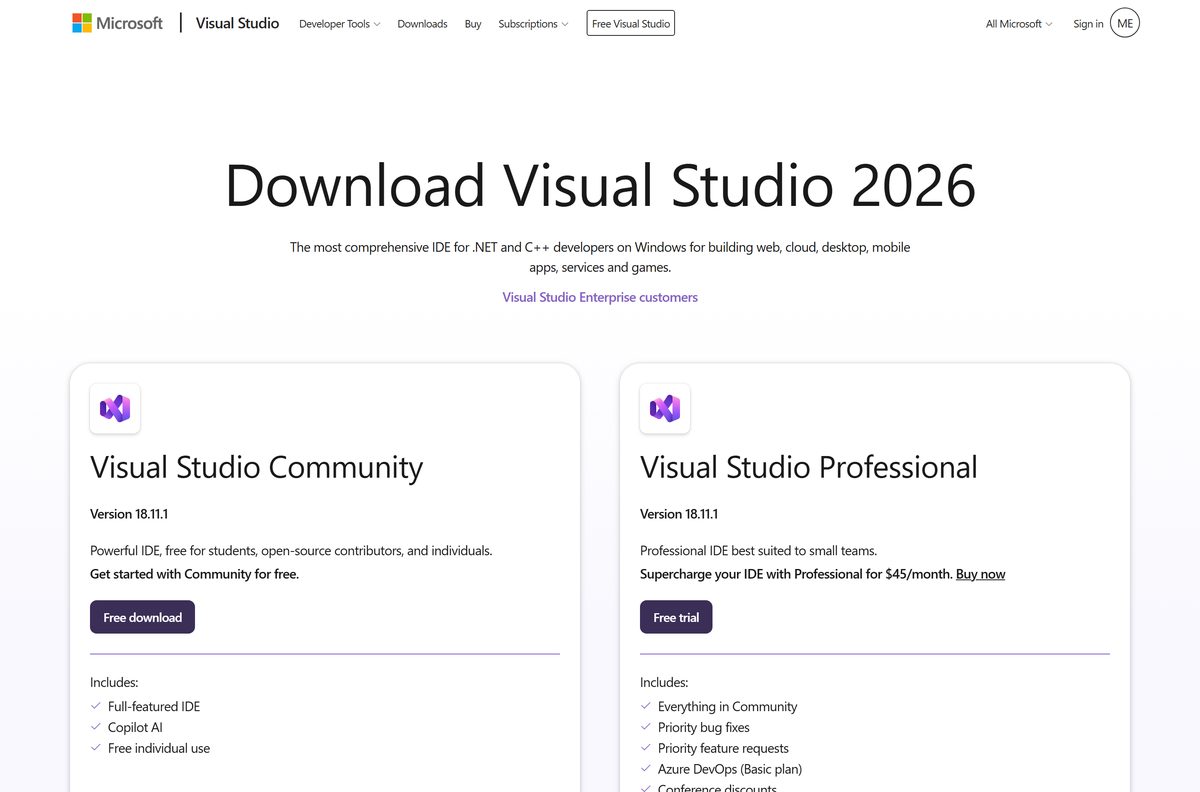Click the checkmark beside Full-featured IDE

(96, 706)
